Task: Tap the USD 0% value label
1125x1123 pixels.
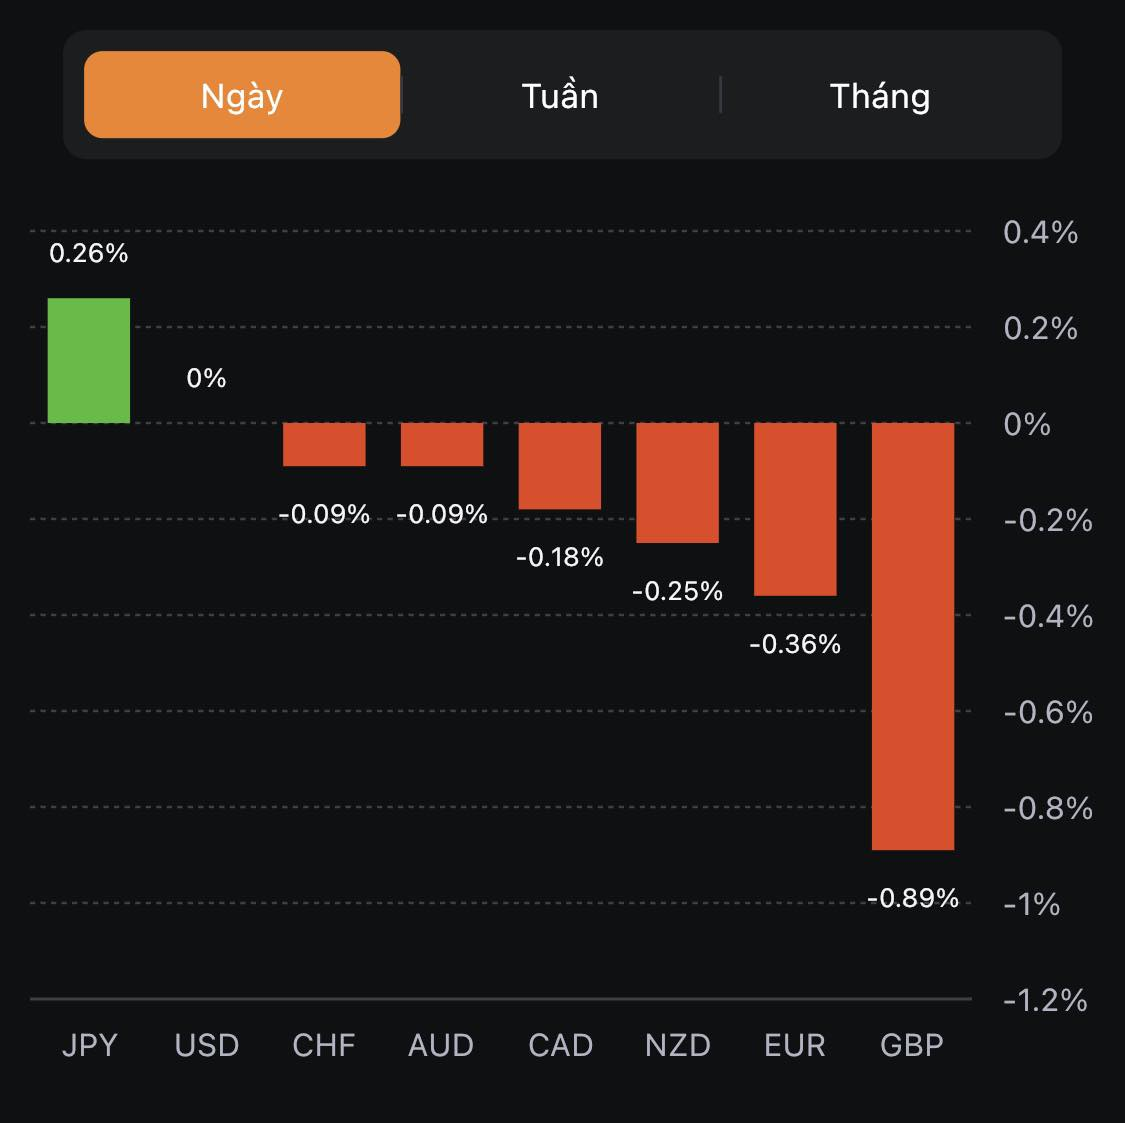Action: point(206,378)
